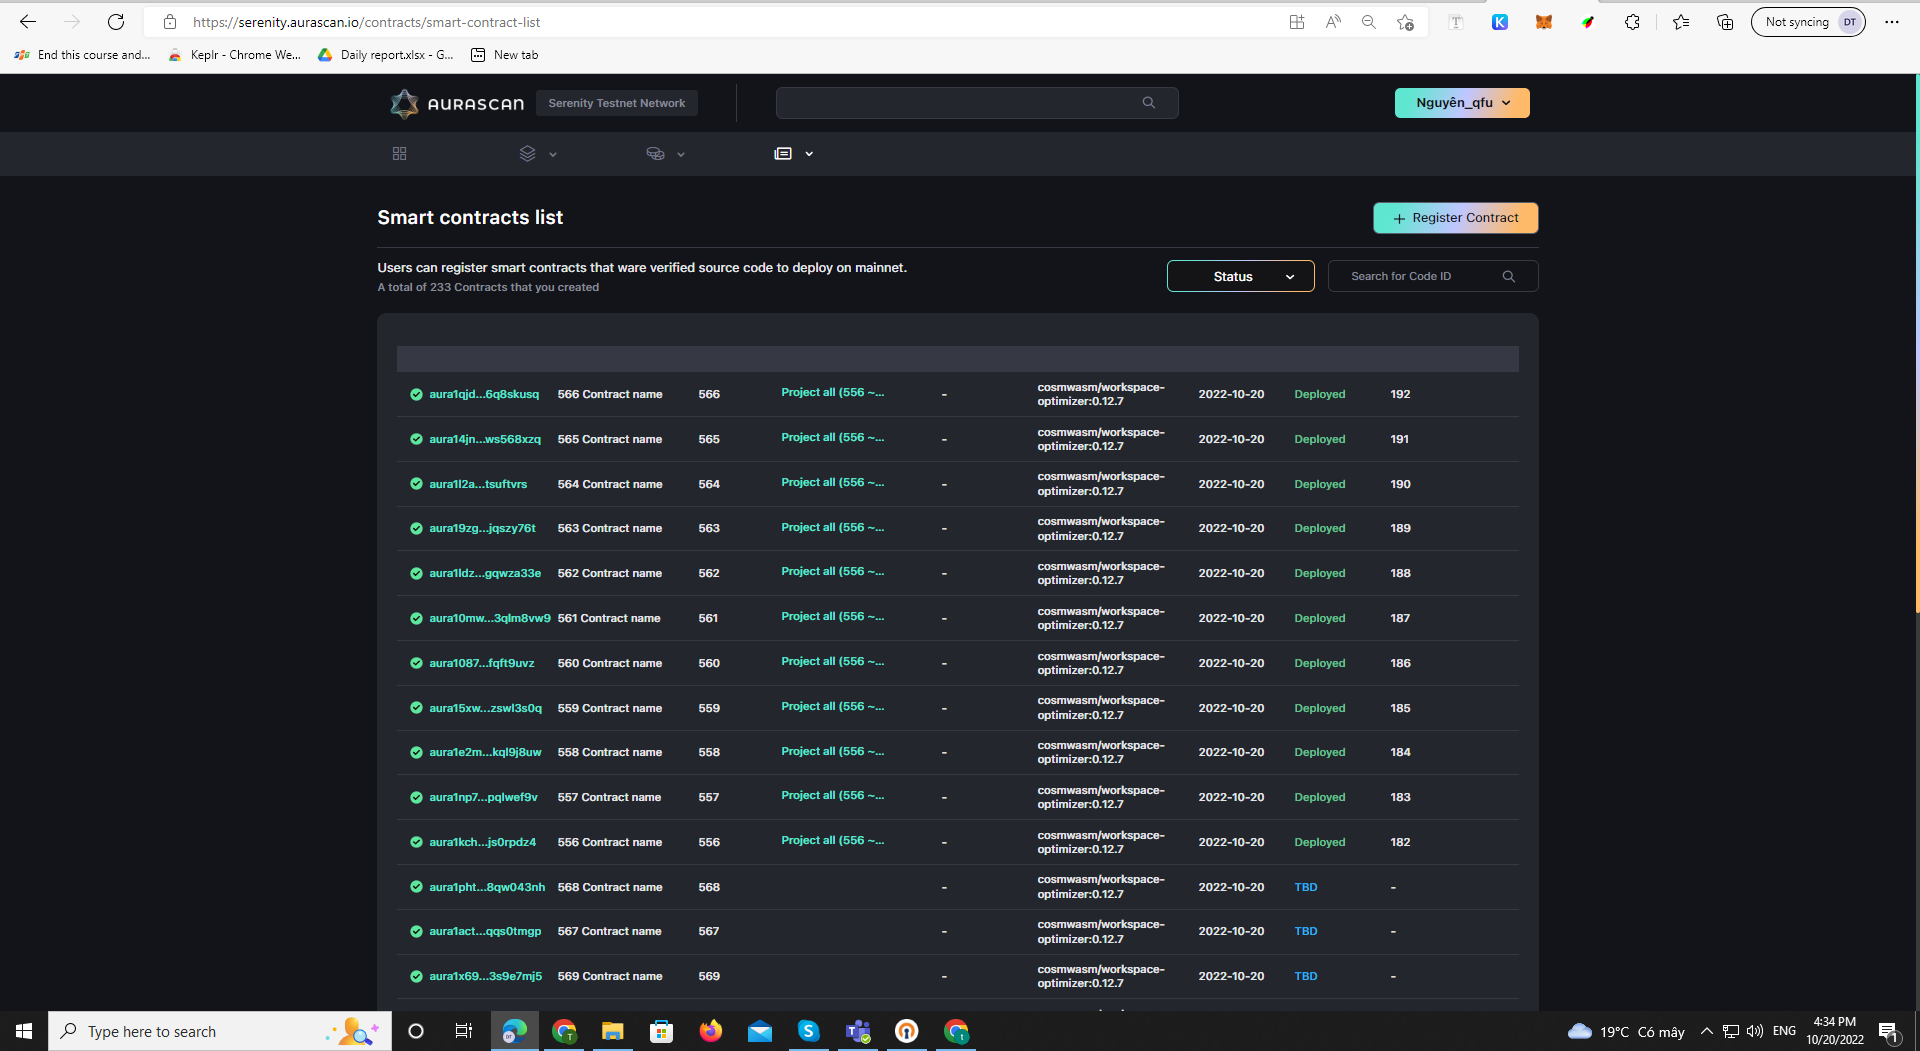Click the Aurascan logo
Image resolution: width=1920 pixels, height=1051 pixels.
click(x=456, y=103)
